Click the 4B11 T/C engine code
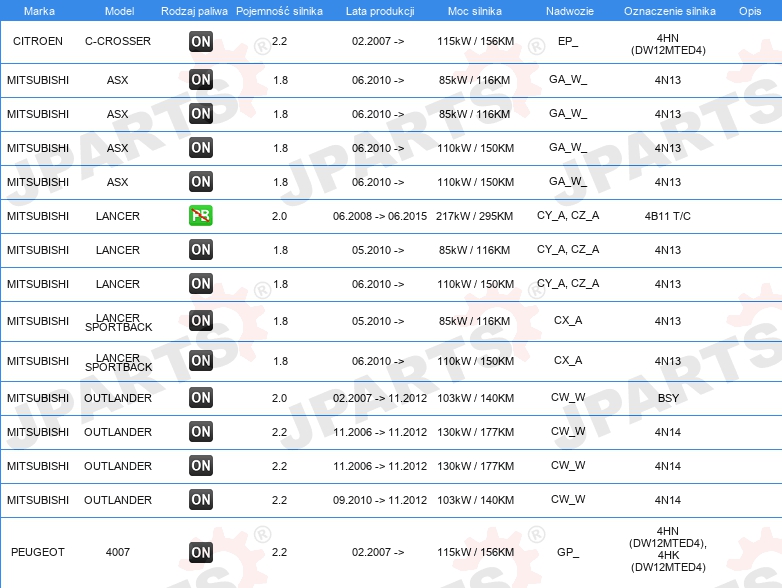 (668, 216)
